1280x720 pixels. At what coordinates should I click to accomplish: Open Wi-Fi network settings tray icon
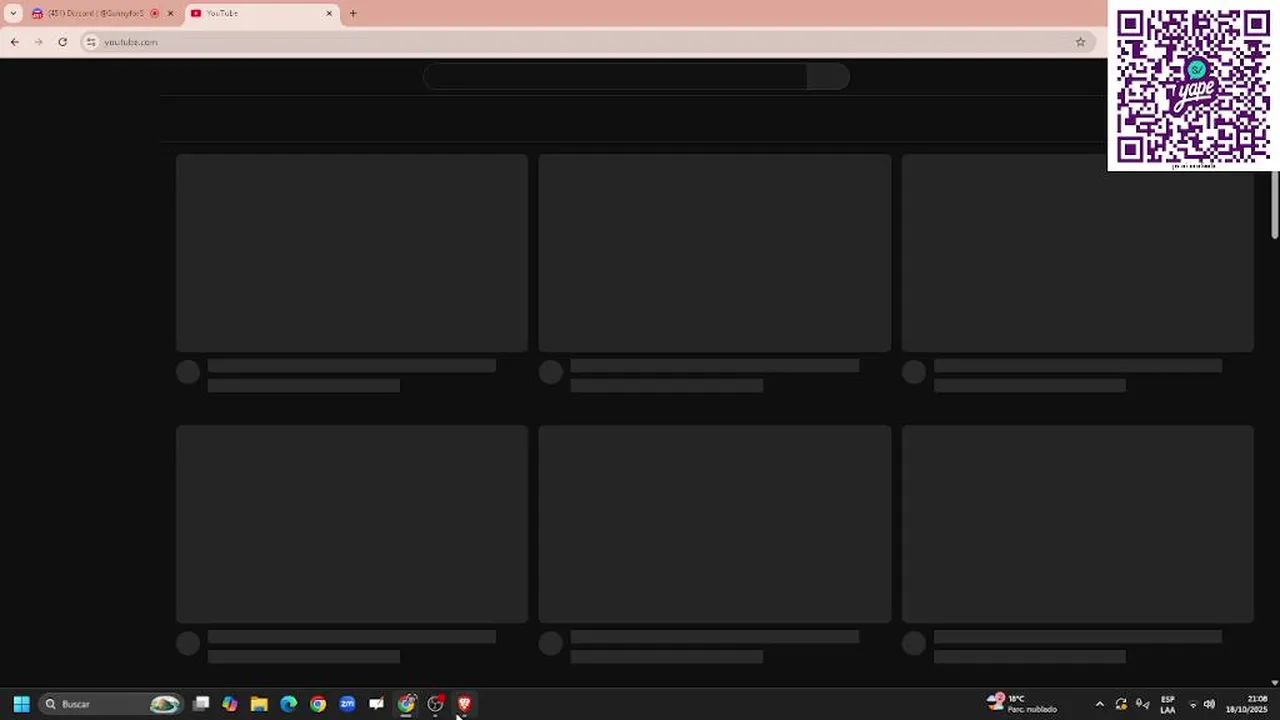(x=1192, y=704)
